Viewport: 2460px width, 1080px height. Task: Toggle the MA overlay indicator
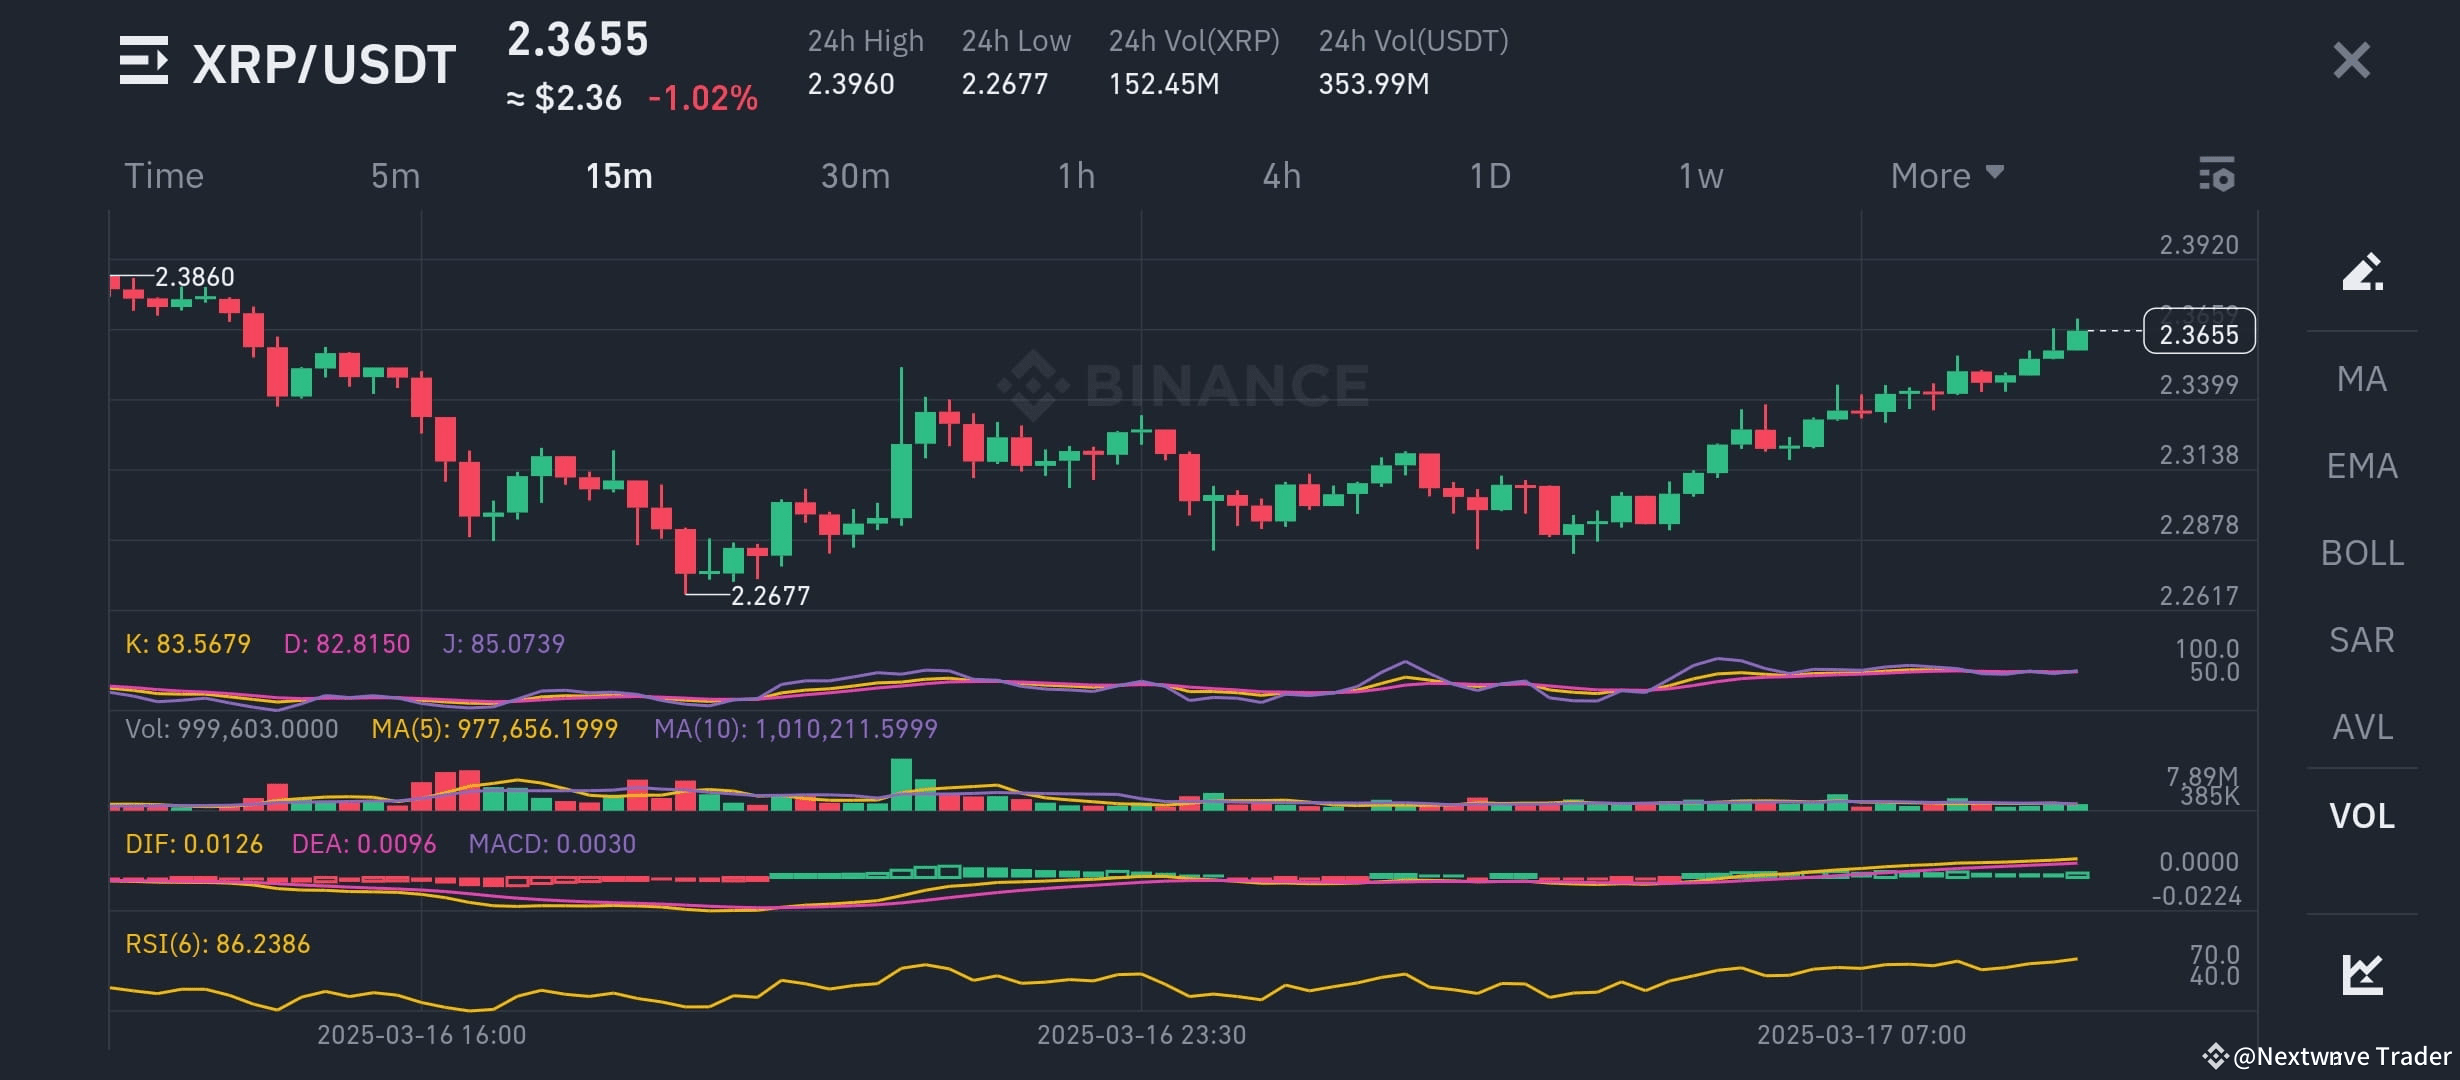[2362, 379]
